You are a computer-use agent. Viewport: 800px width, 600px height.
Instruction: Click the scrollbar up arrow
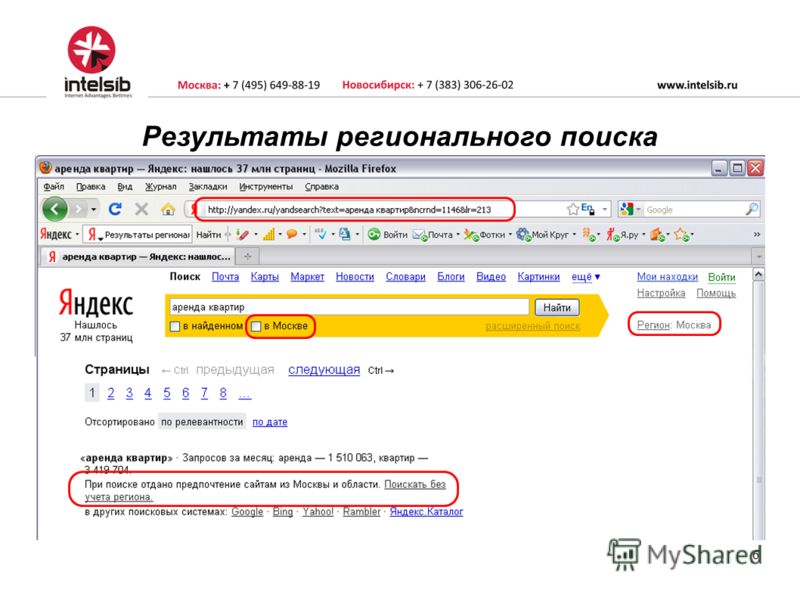[x=759, y=276]
